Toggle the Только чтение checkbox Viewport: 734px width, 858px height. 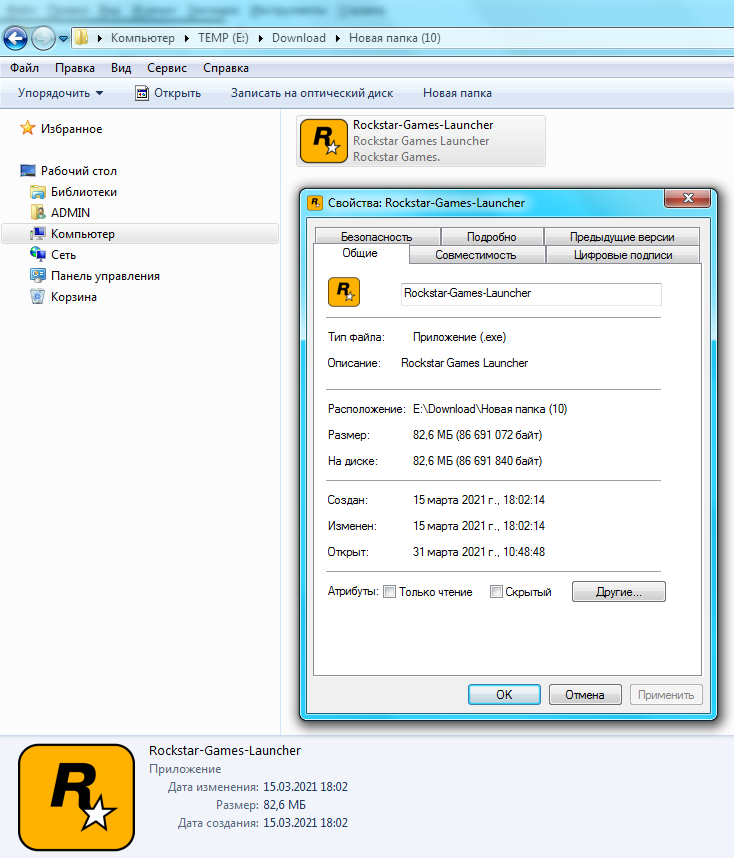[390, 592]
